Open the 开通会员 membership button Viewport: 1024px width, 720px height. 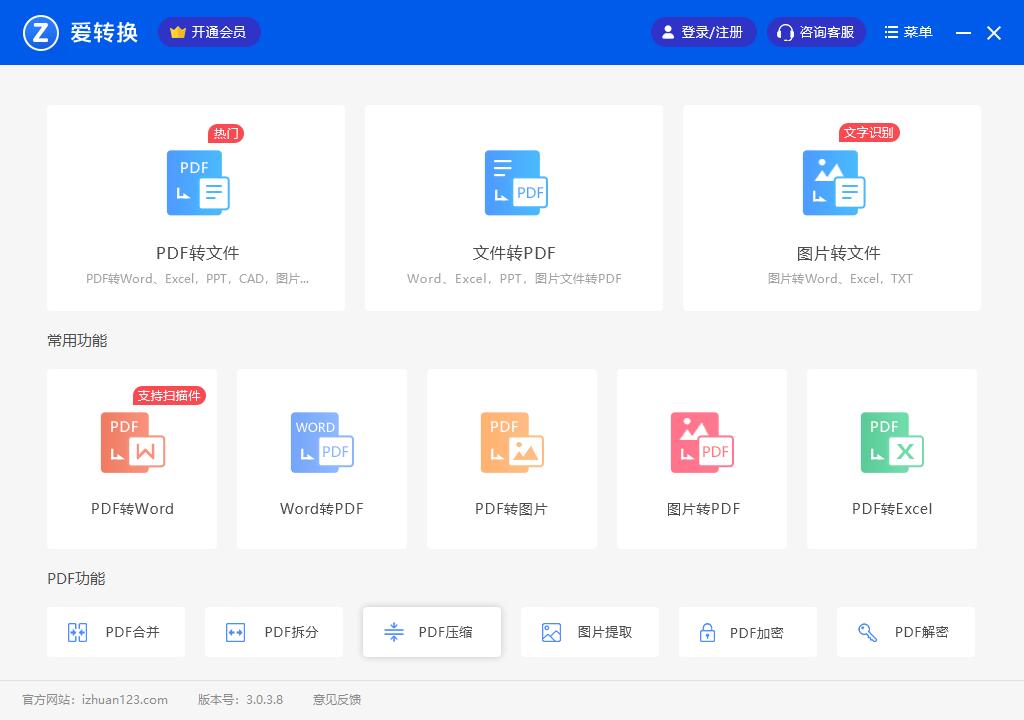tap(209, 32)
